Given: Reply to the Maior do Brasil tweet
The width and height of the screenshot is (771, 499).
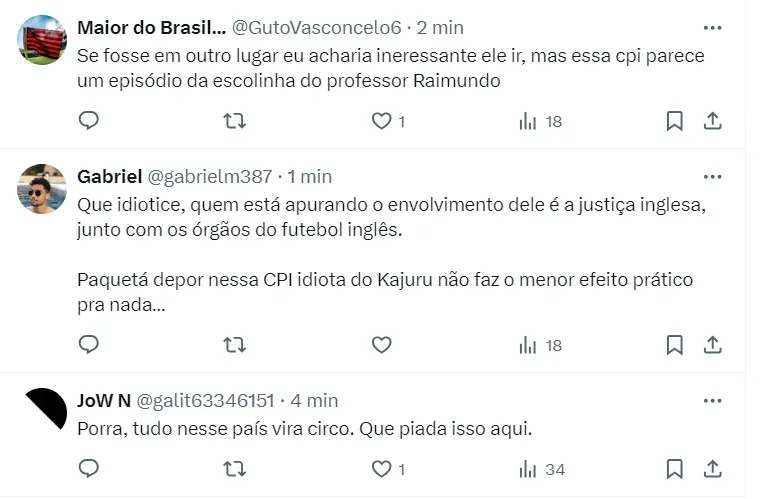Looking at the screenshot, I should 89,121.
